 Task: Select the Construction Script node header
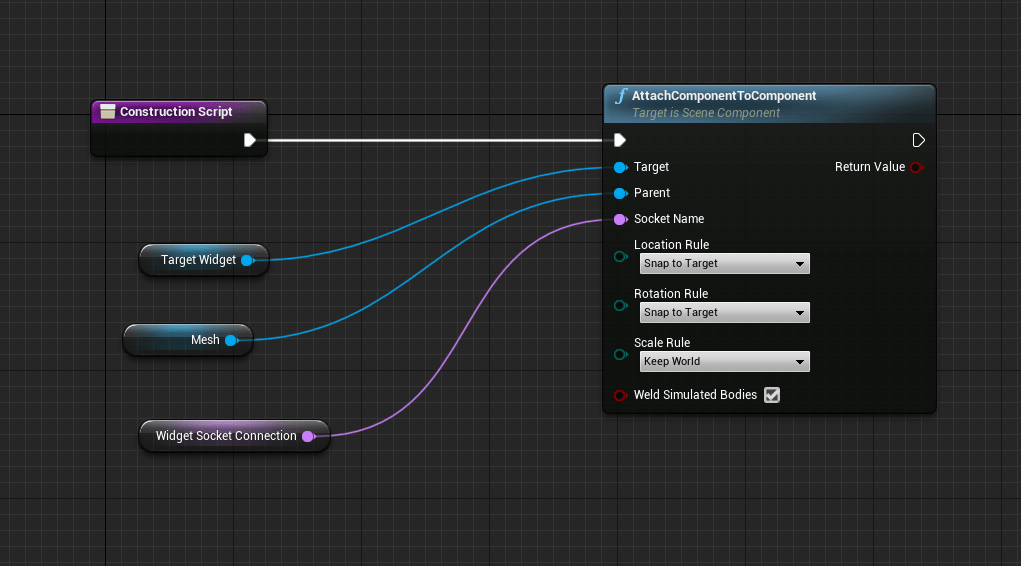tap(178, 112)
